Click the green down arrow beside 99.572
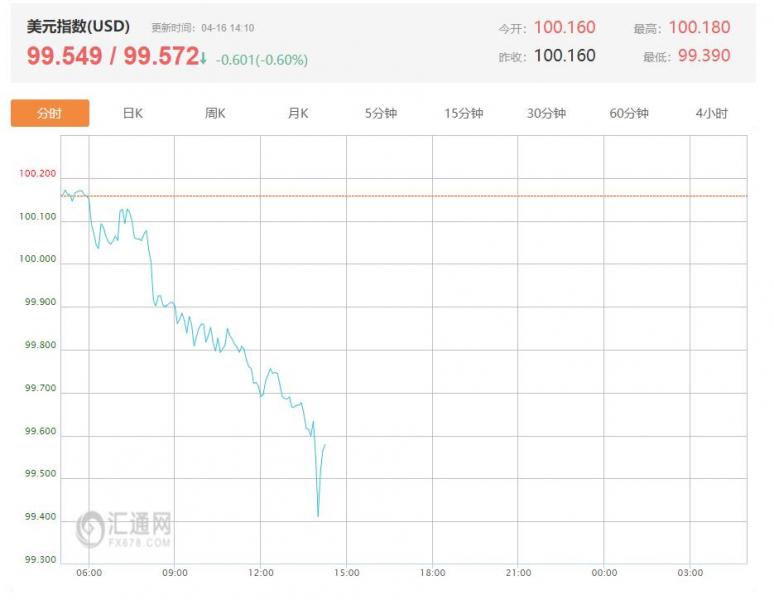Image resolution: width=774 pixels, height=600 pixels. 203,58
